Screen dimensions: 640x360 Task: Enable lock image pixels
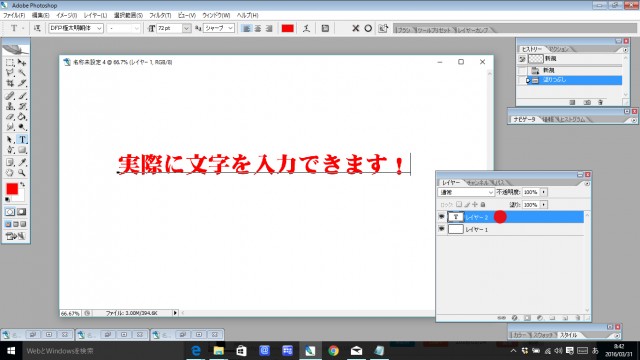click(467, 204)
